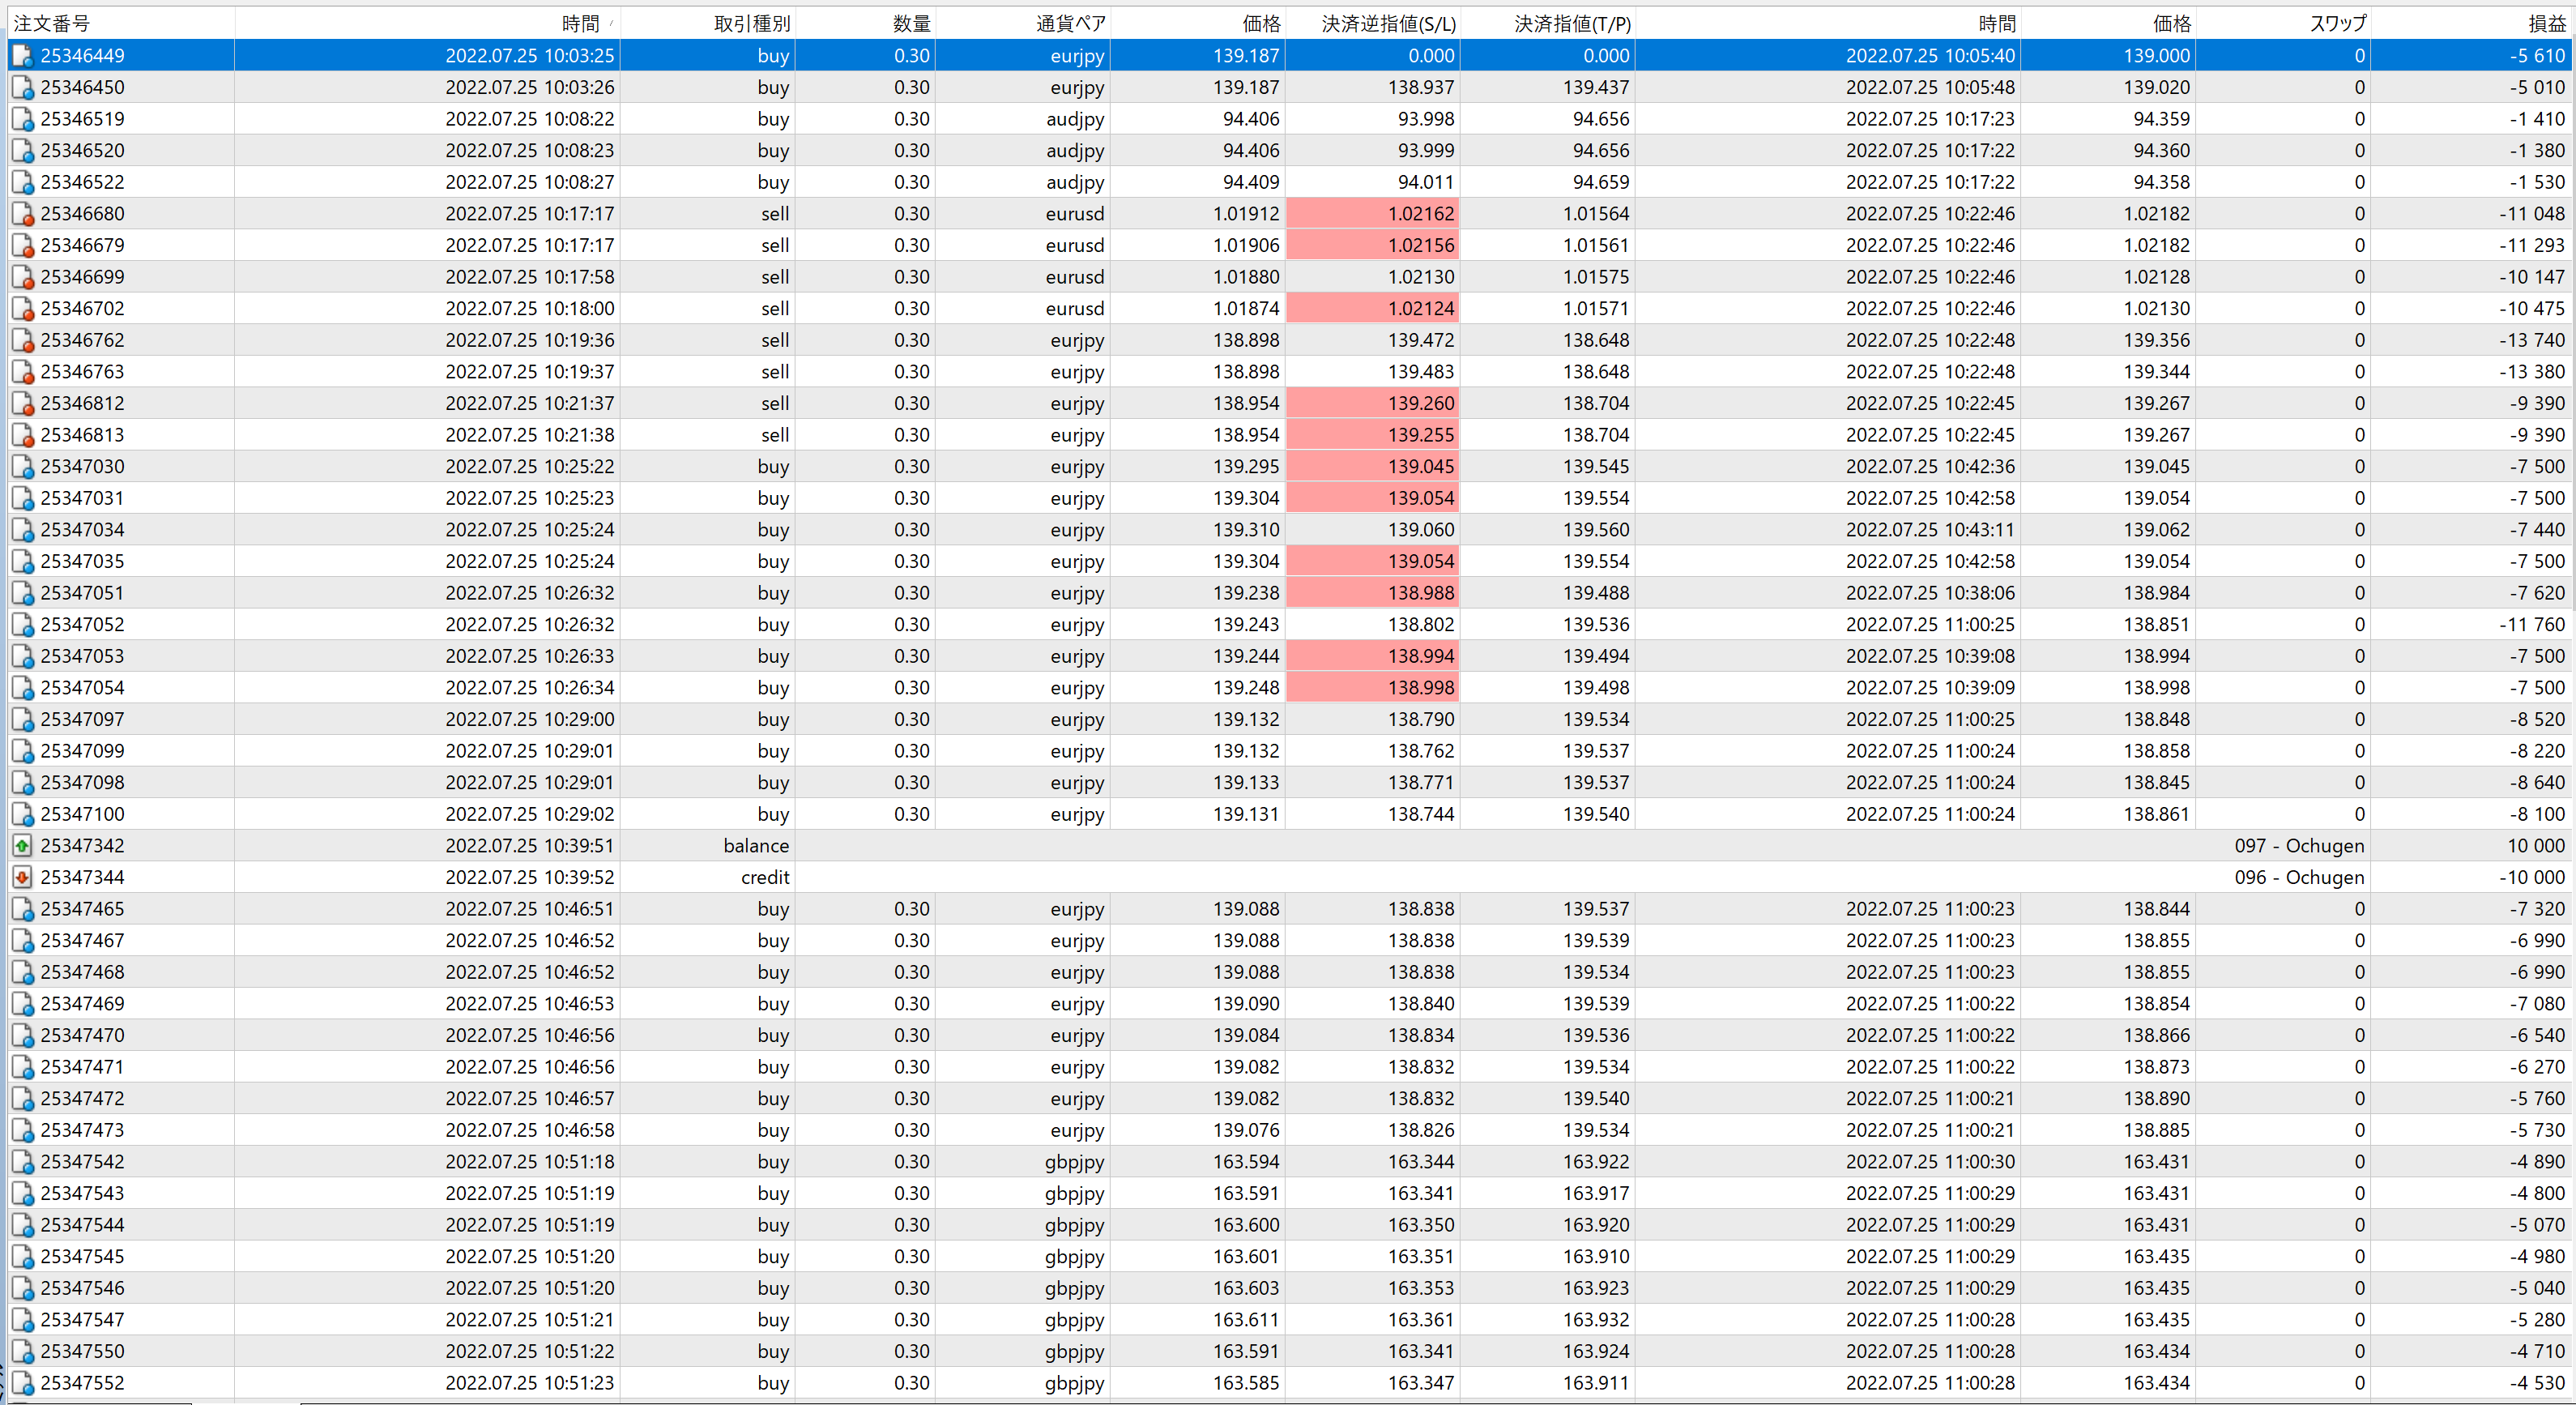Sort by the 決済逆指値(S/L) column header

pos(1372,23)
